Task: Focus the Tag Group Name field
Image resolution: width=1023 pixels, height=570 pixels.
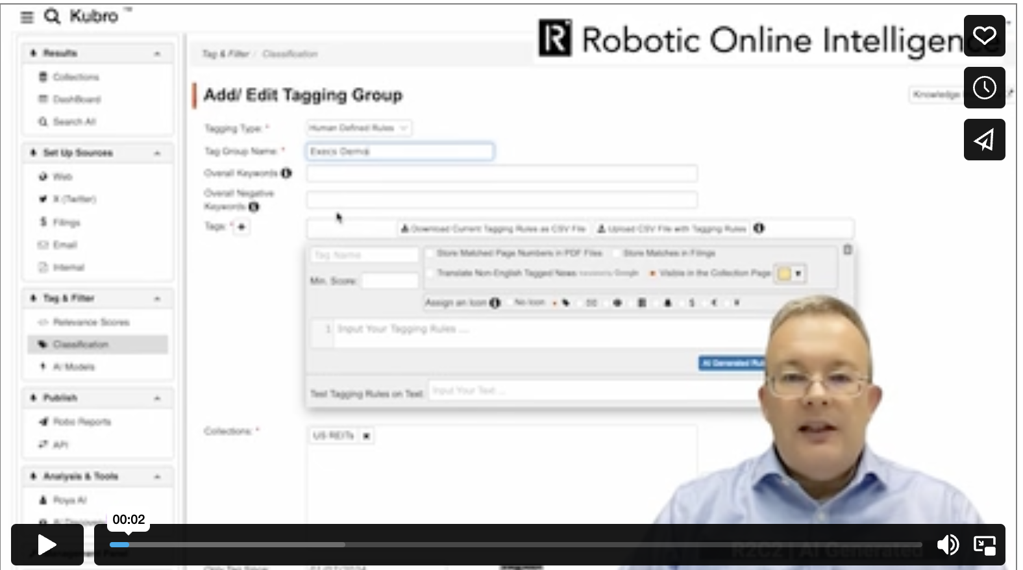Action: coord(400,151)
